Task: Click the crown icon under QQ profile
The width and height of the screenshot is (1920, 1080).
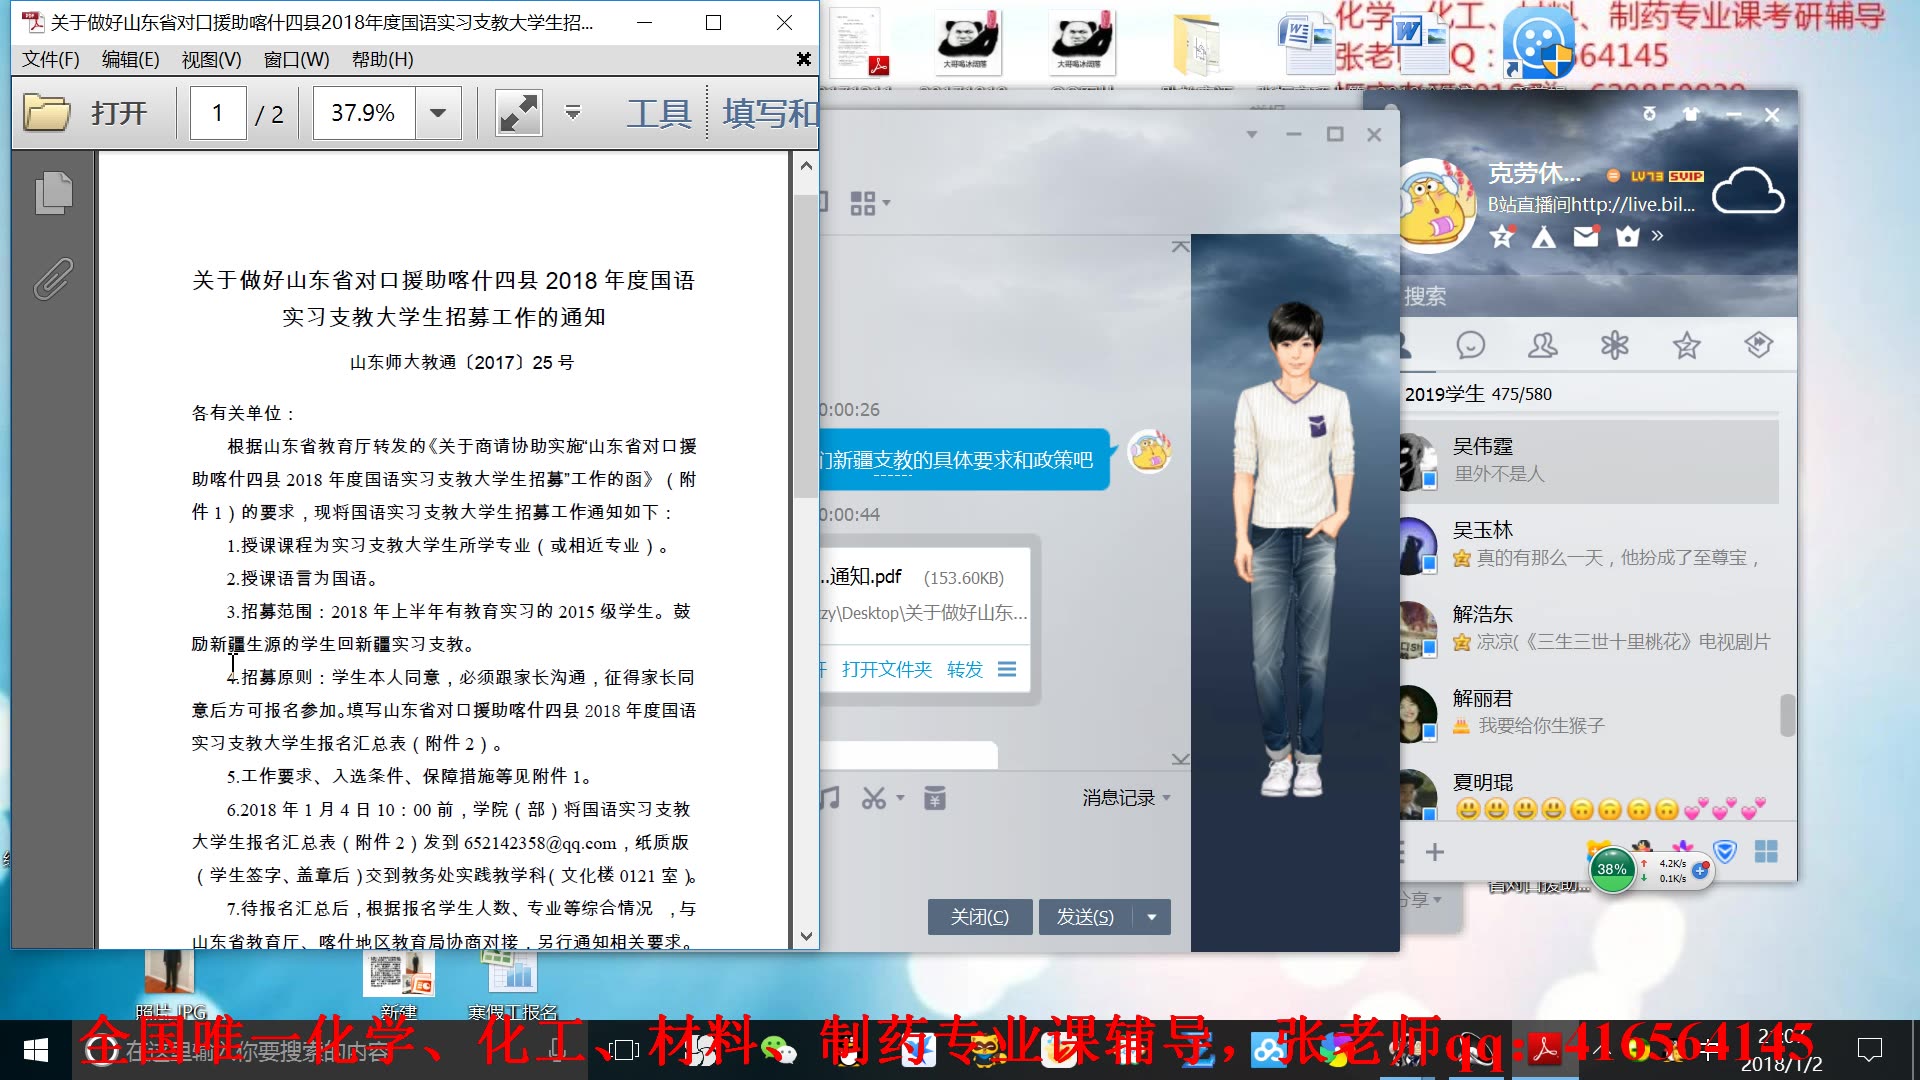Action: (x=1628, y=237)
